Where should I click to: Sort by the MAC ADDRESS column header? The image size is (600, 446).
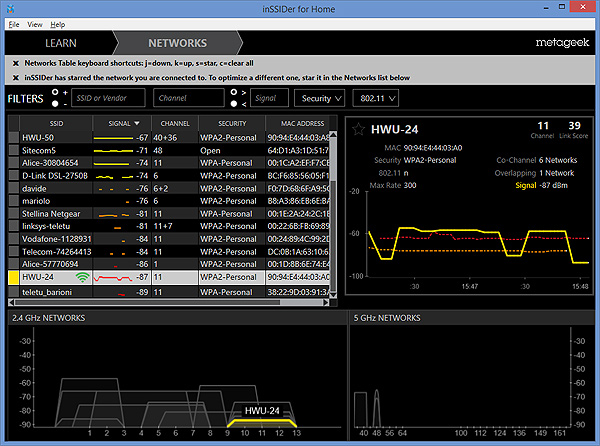tap(302, 124)
